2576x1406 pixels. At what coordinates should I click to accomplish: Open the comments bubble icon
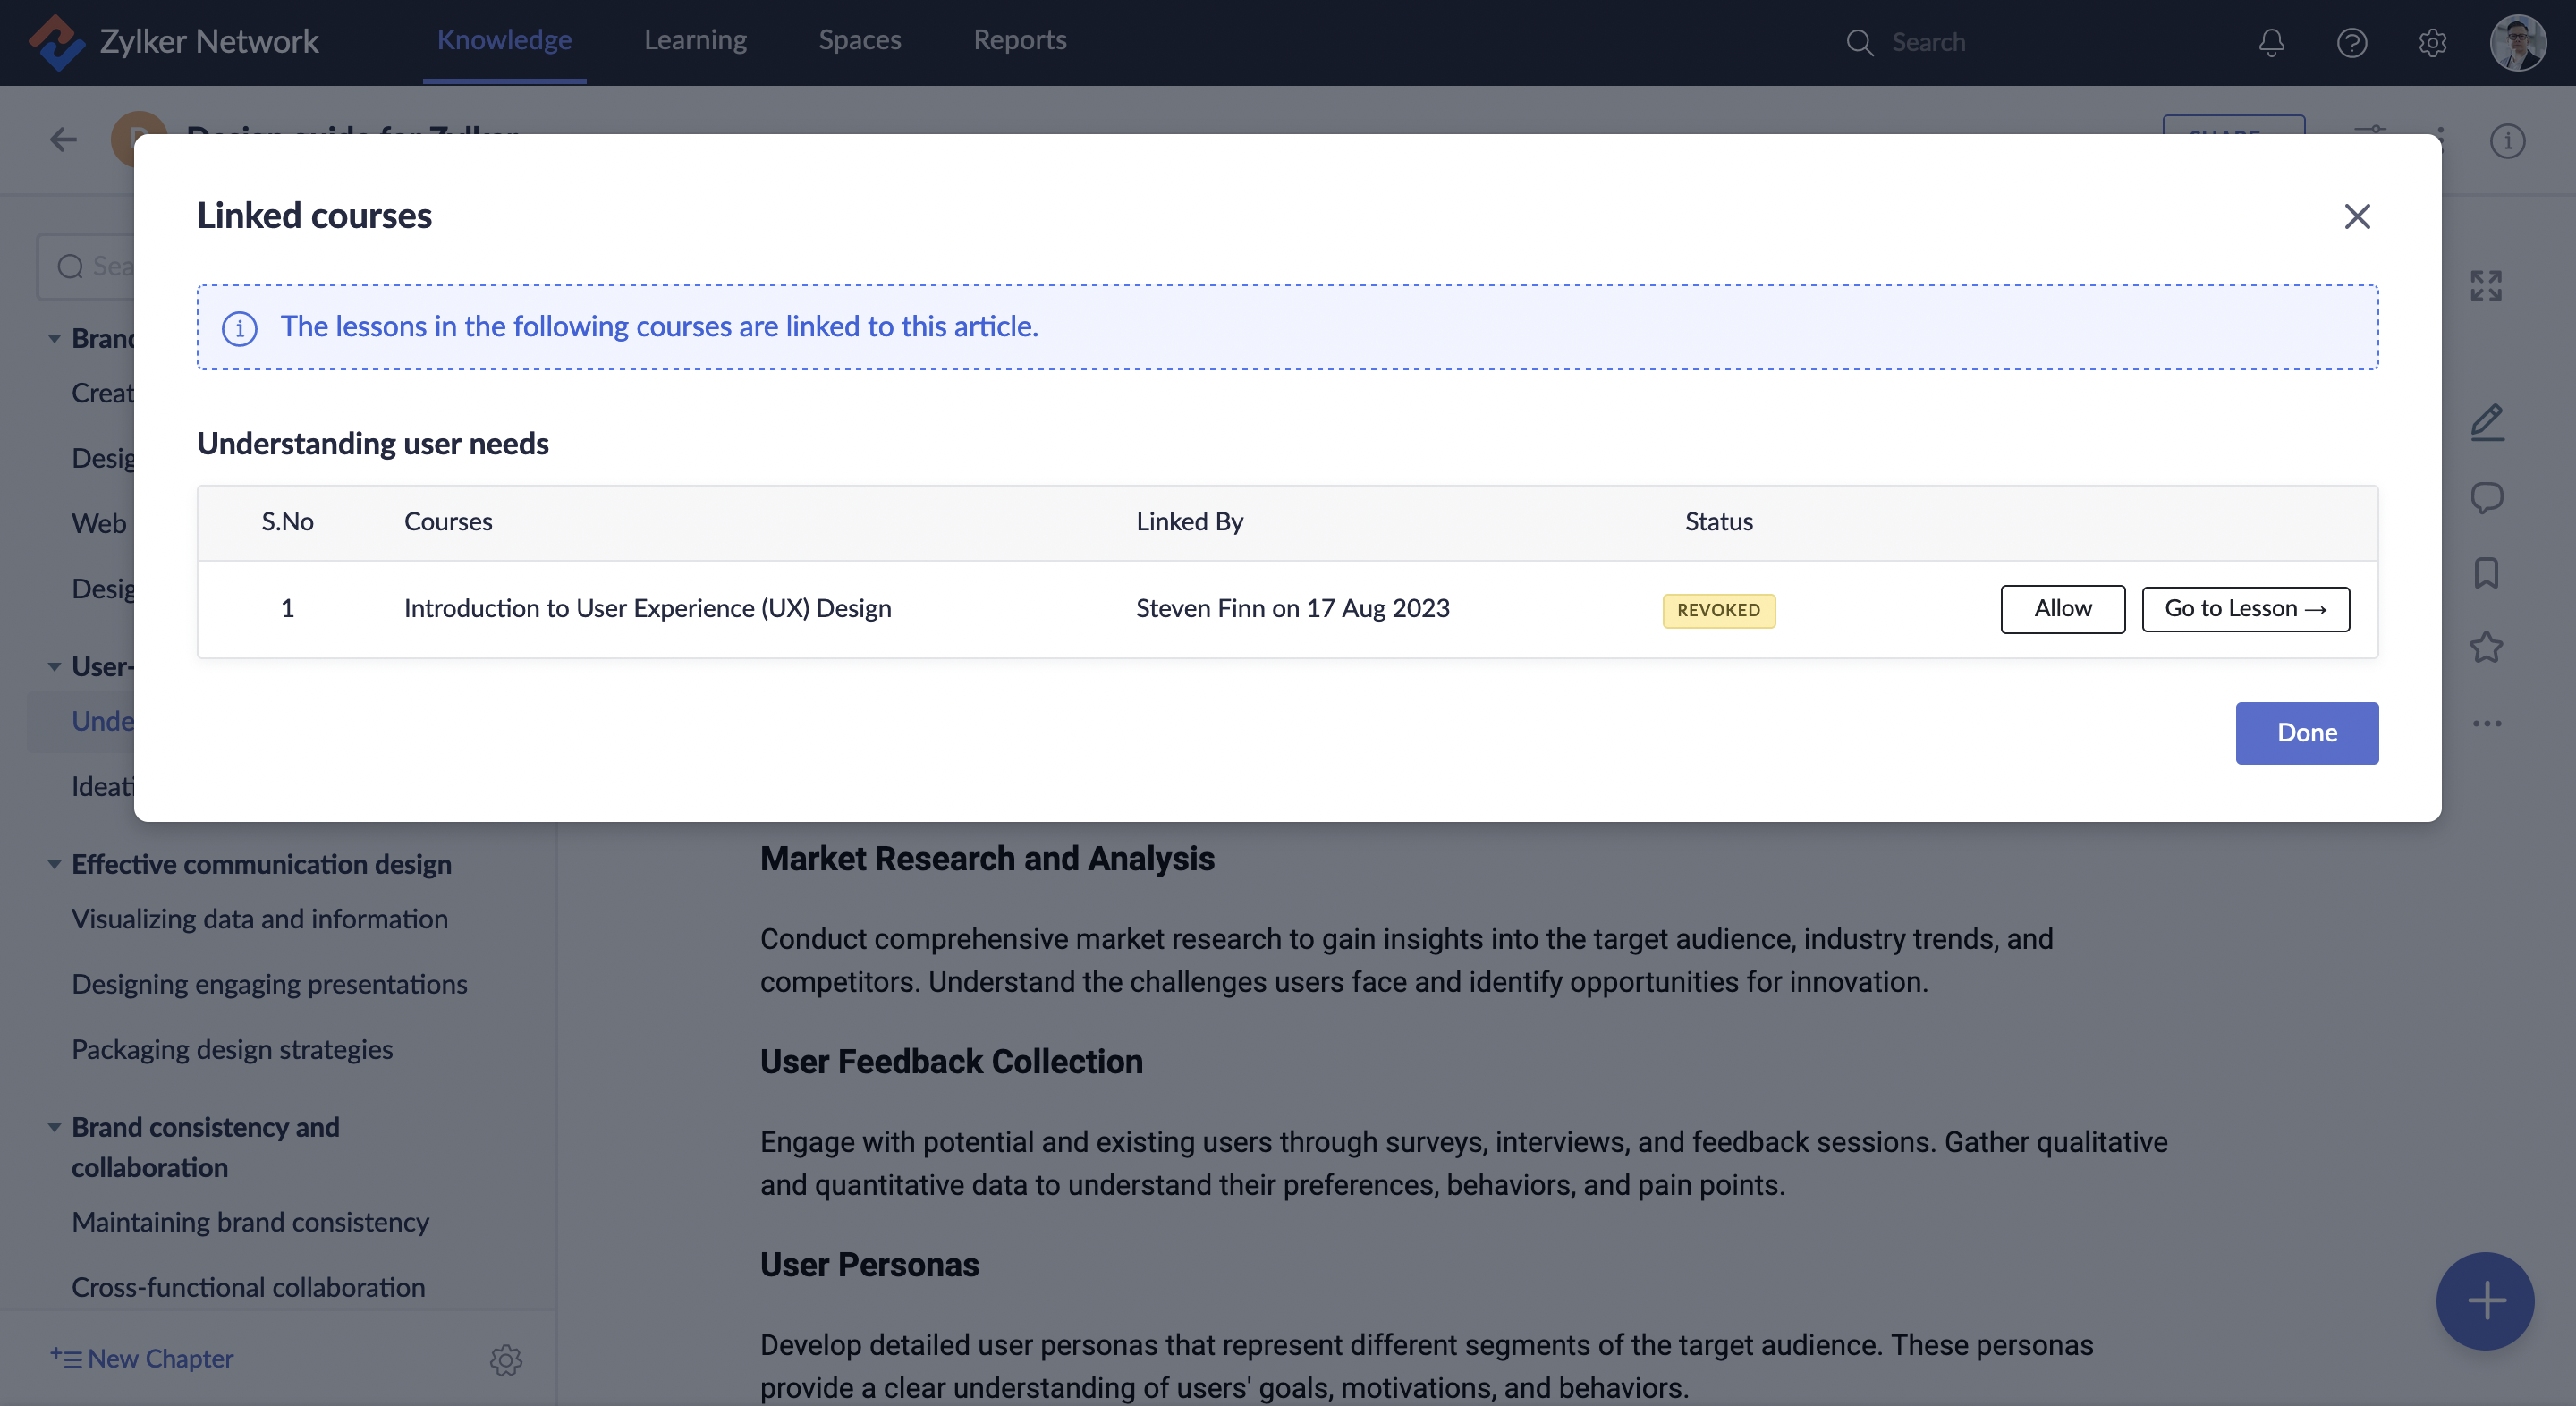click(x=2487, y=497)
